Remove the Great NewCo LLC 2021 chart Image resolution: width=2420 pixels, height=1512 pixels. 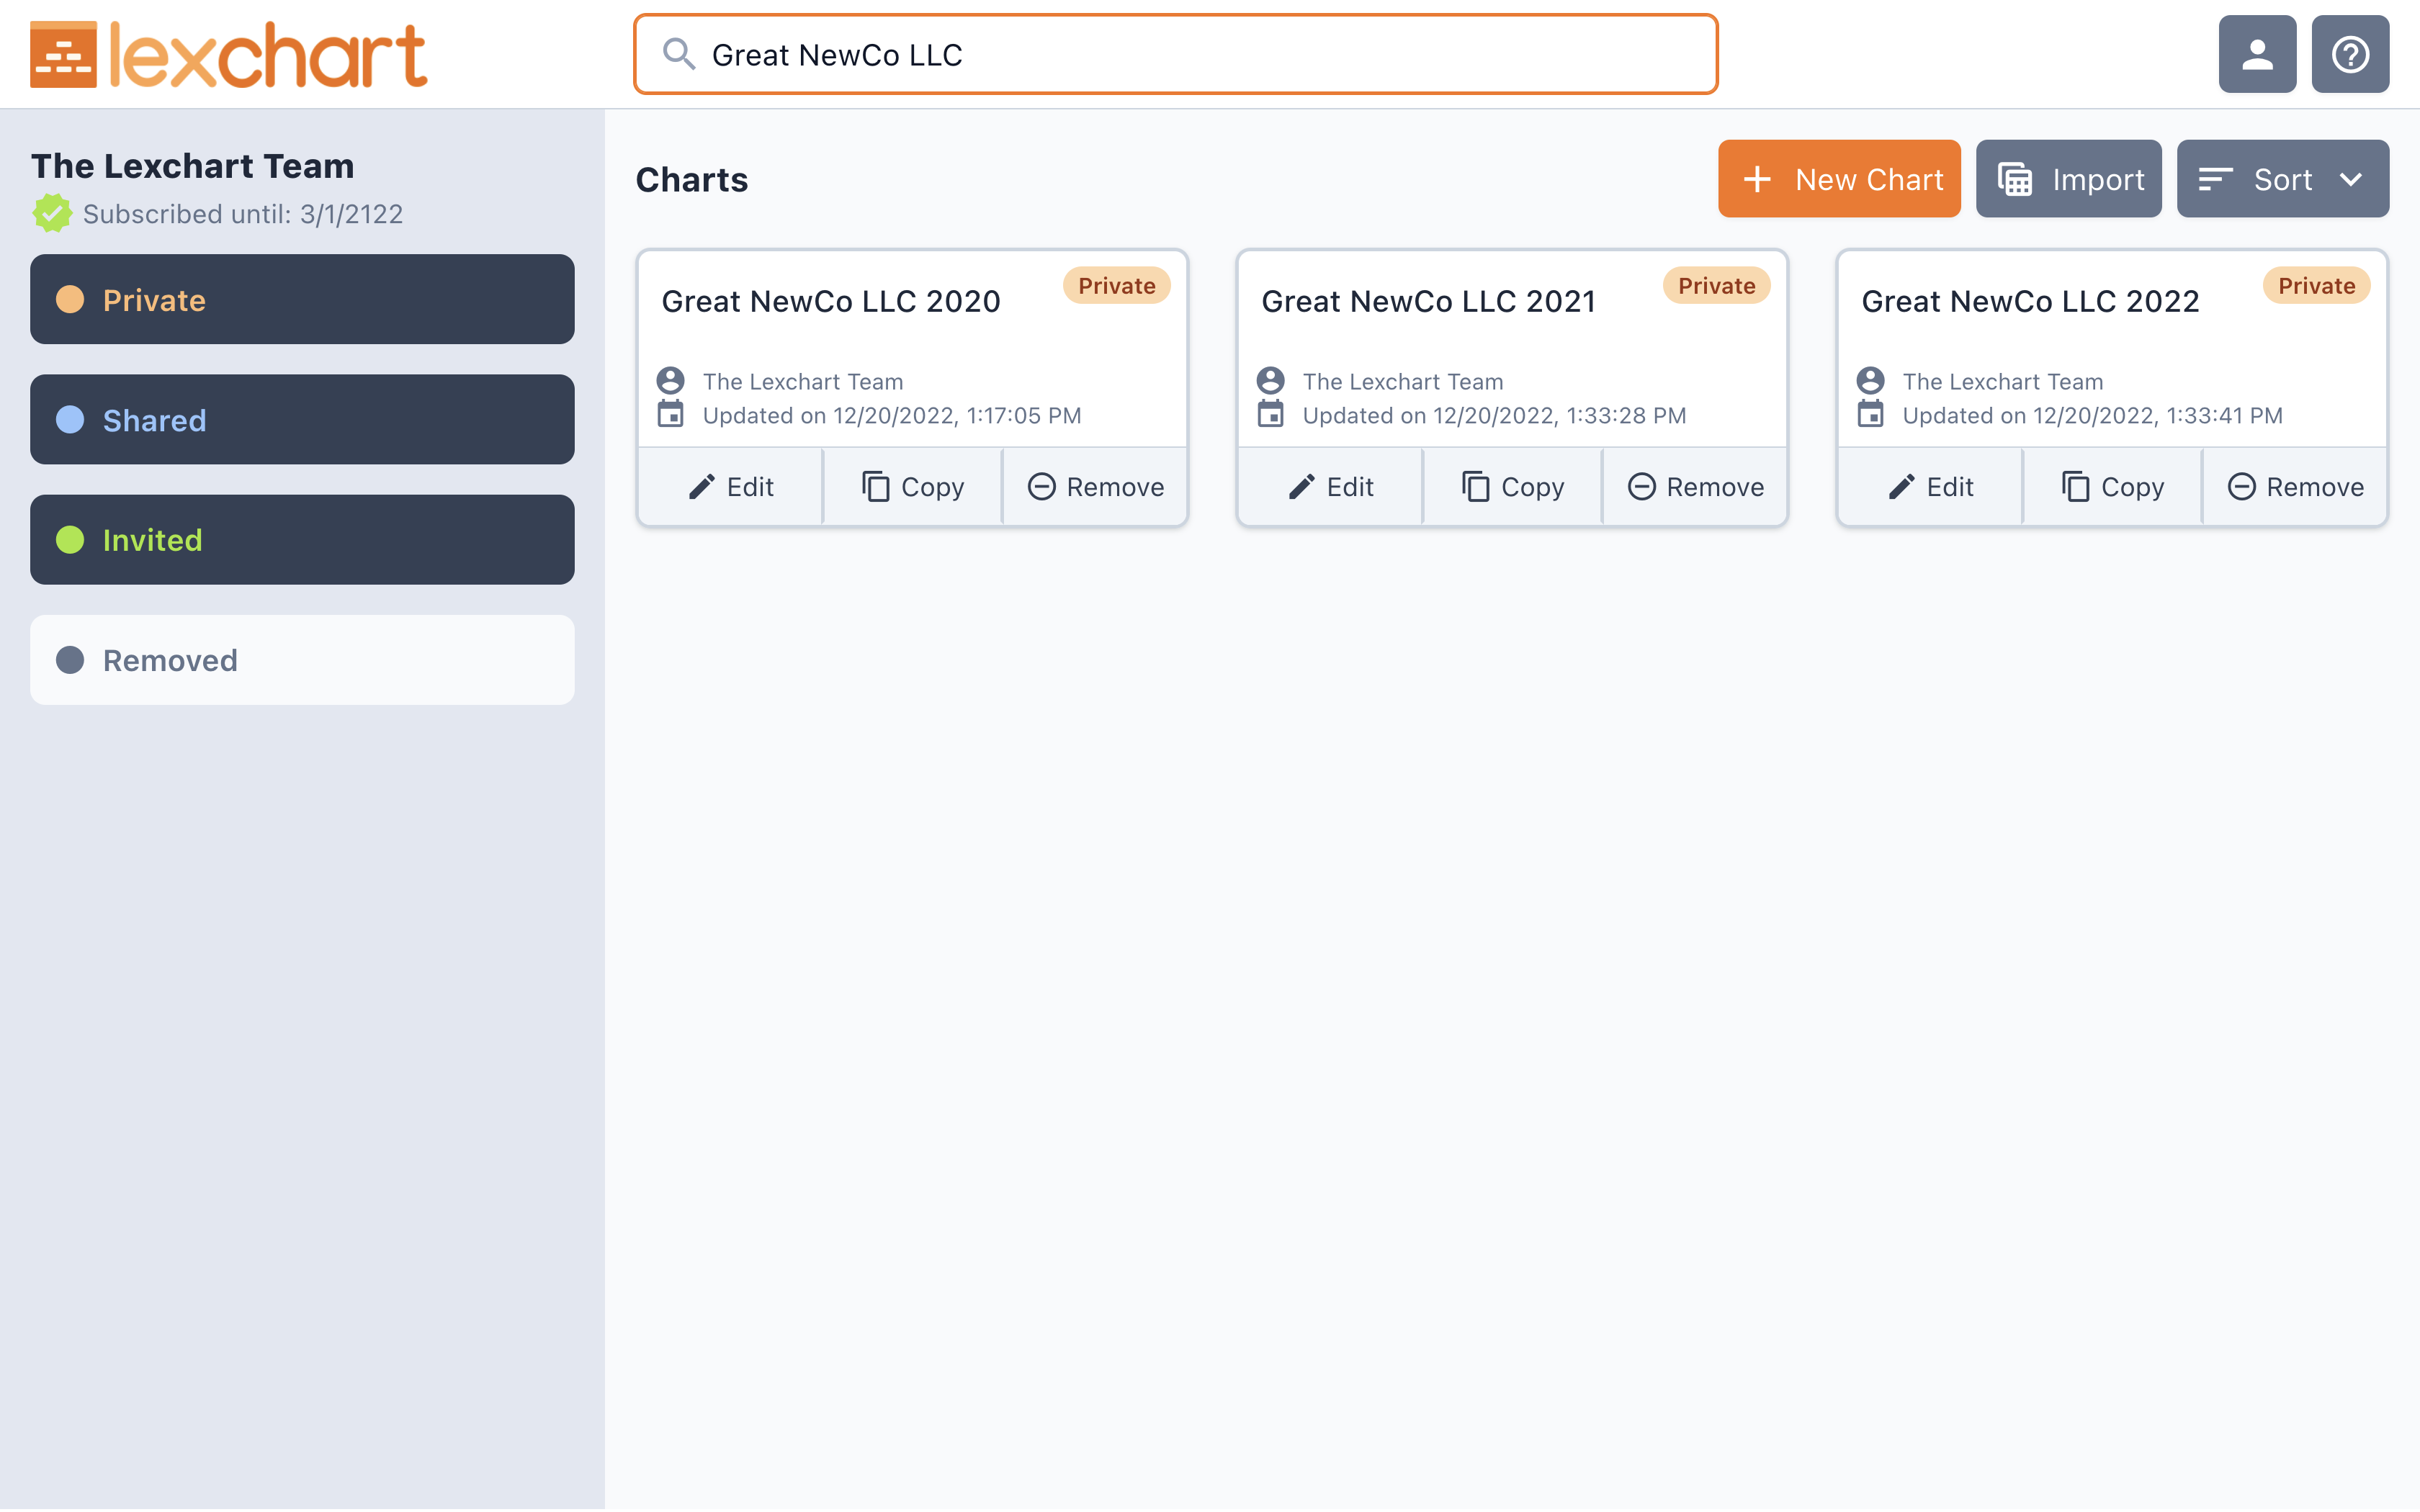click(1695, 487)
